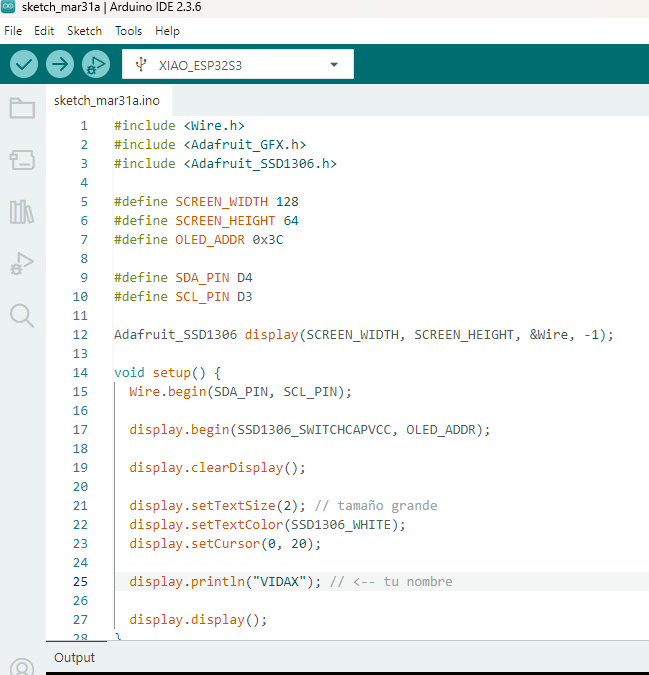649x675 pixels.
Task: Open the Search magnifier sidebar icon
Action: point(22,316)
